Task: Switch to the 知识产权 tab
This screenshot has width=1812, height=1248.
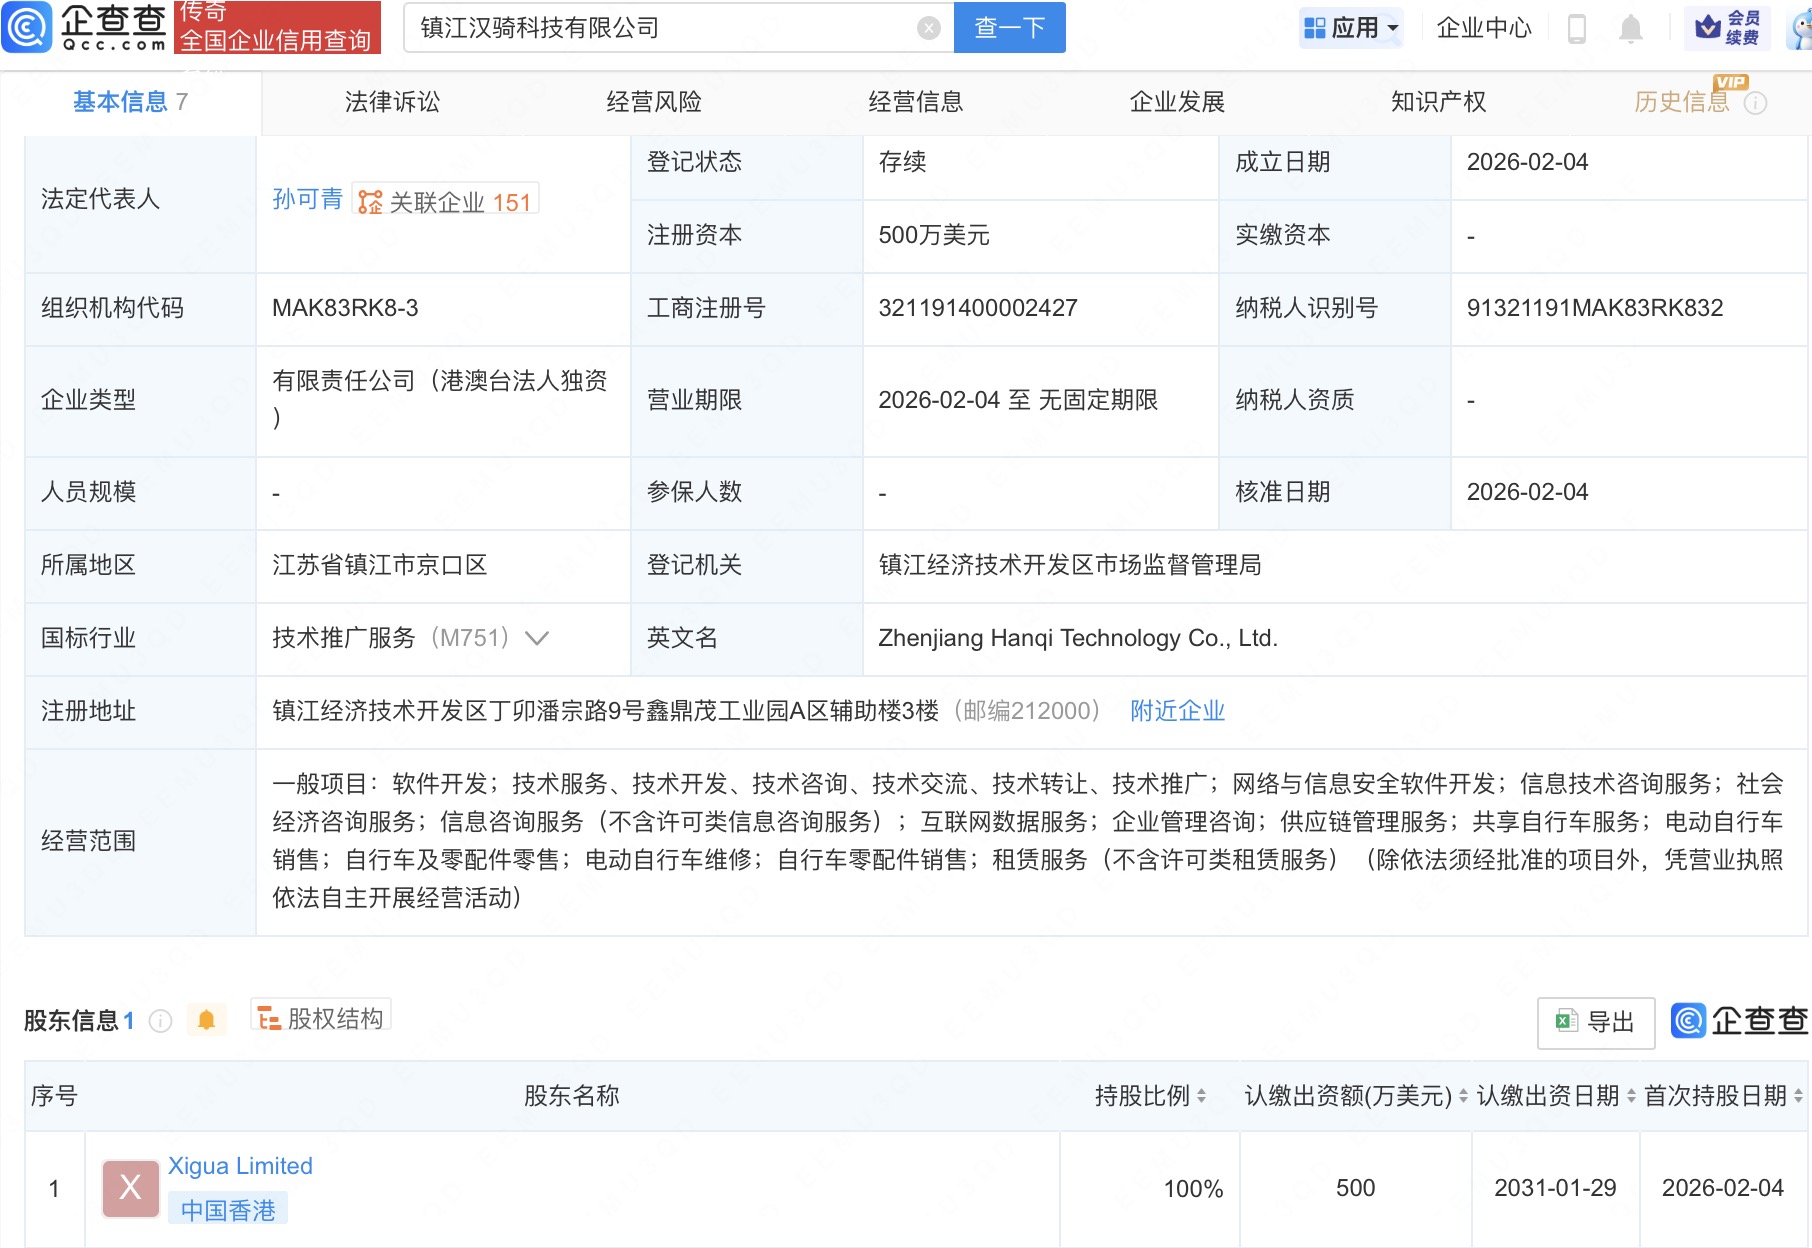Action: (x=1438, y=102)
